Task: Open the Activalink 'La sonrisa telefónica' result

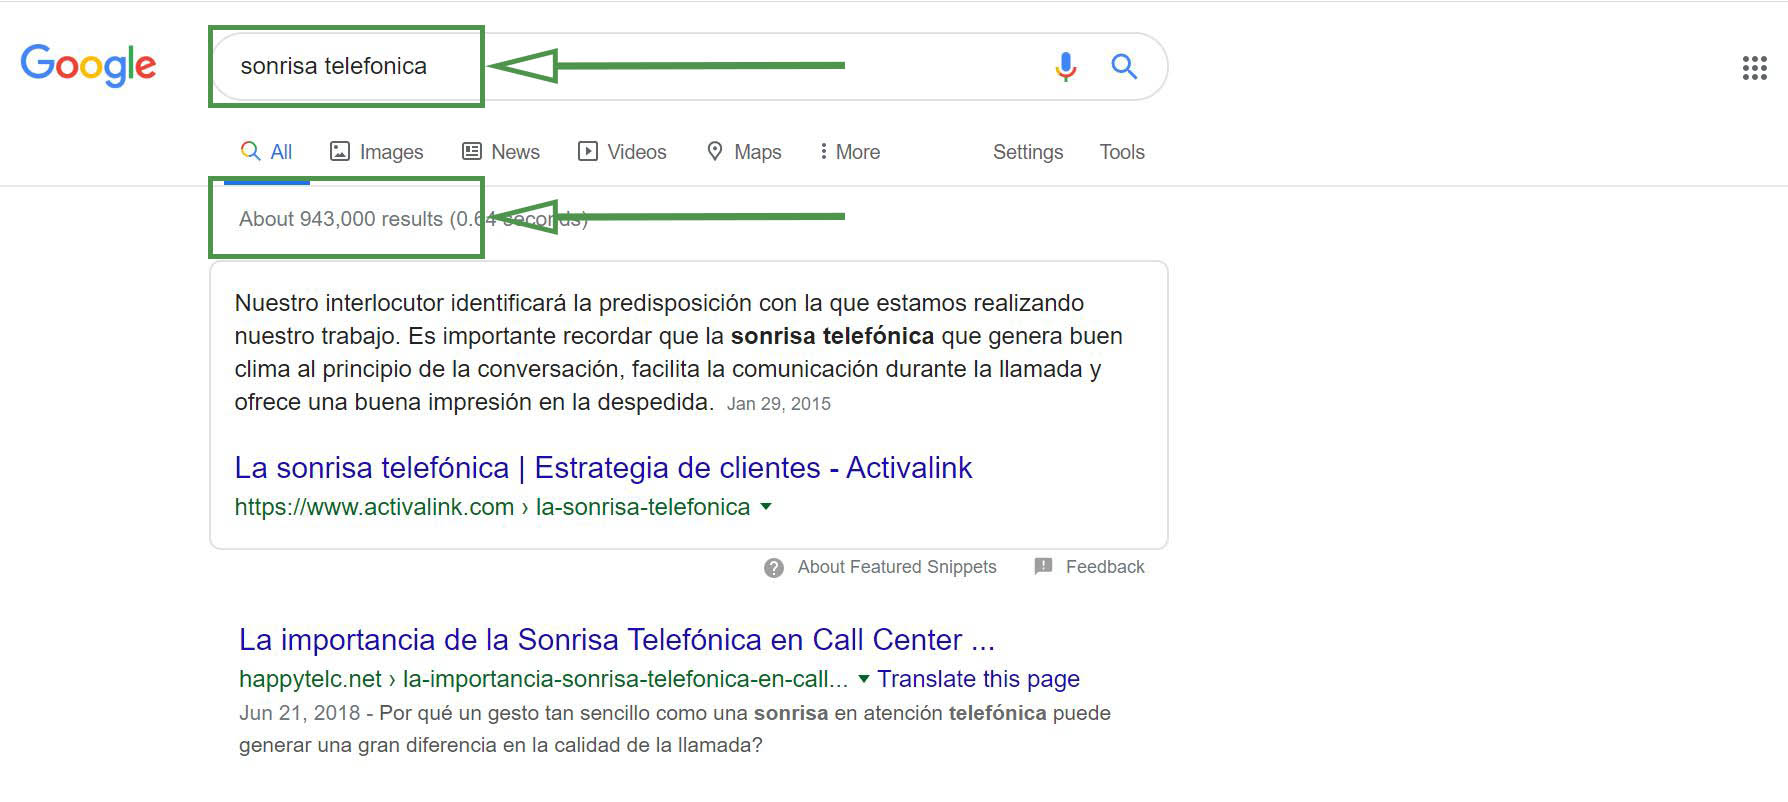Action: [603, 468]
